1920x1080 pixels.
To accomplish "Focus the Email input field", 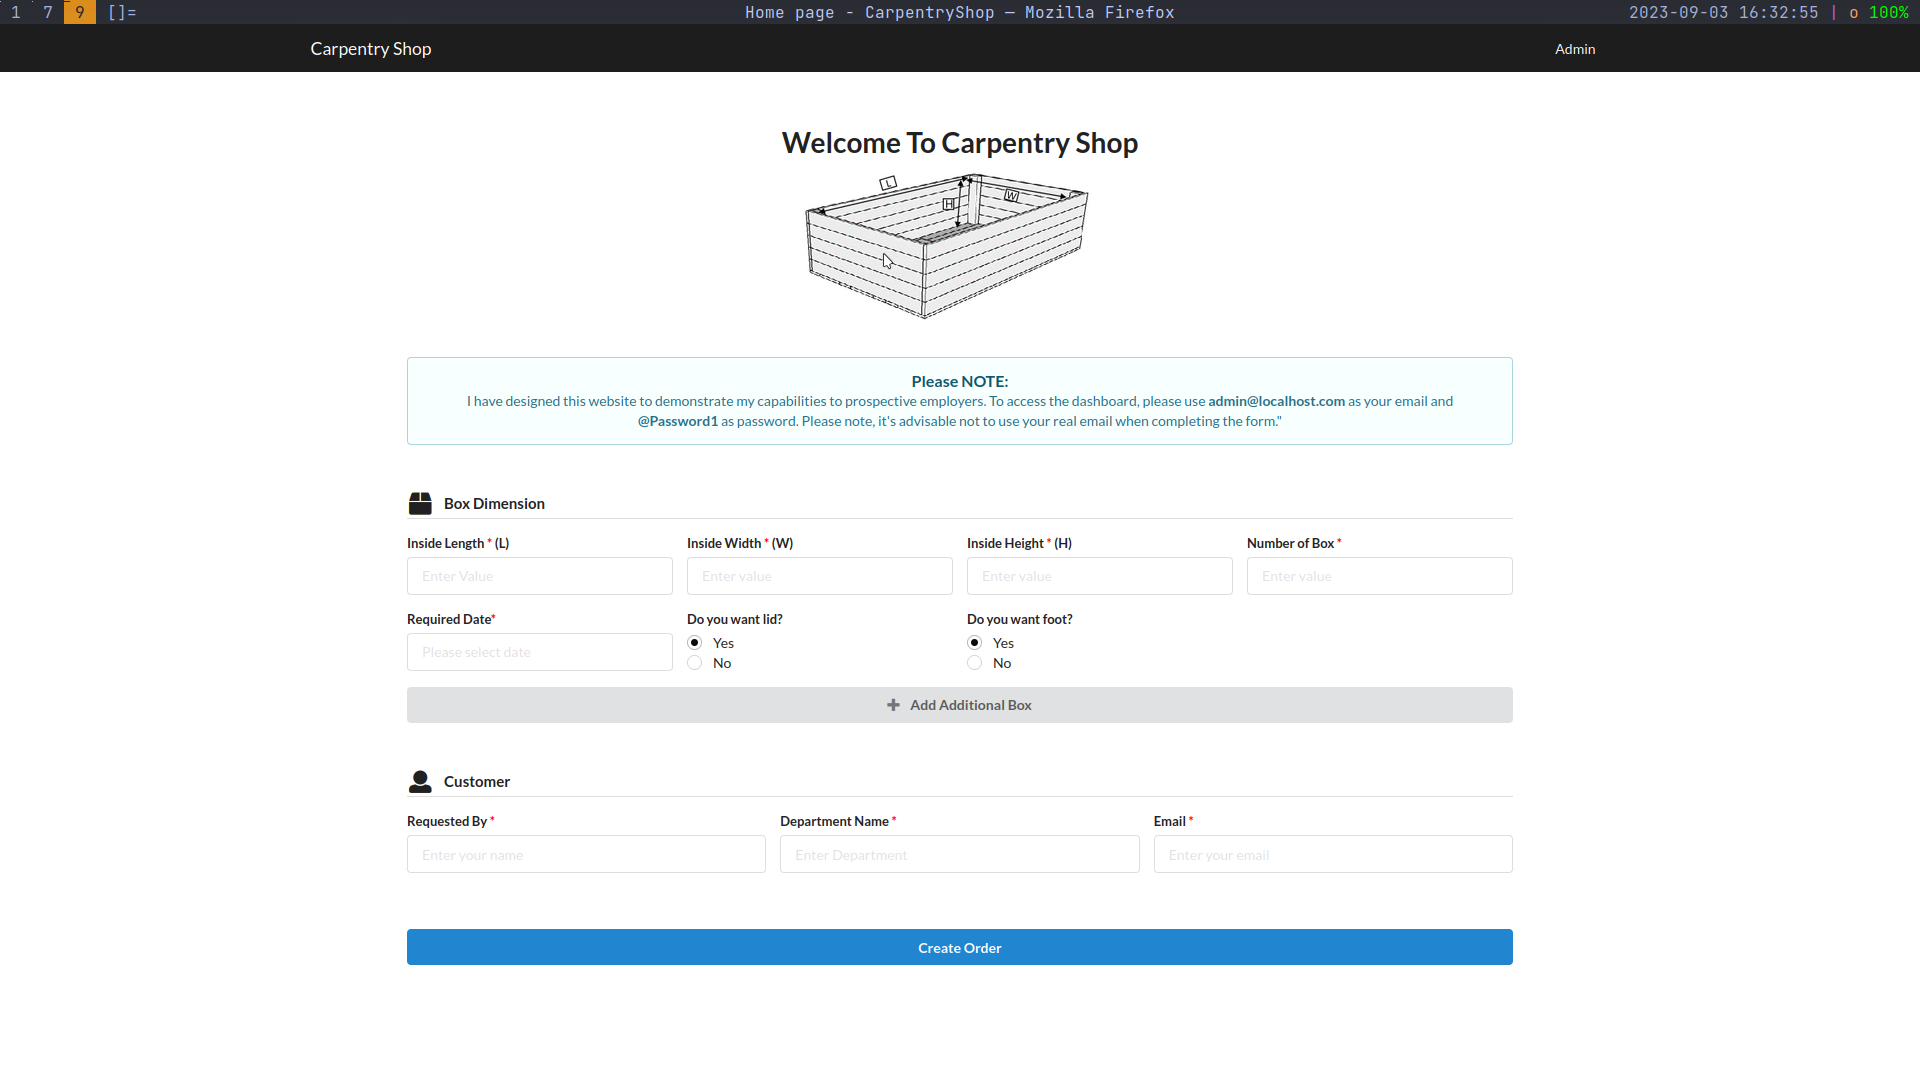I will point(1332,855).
